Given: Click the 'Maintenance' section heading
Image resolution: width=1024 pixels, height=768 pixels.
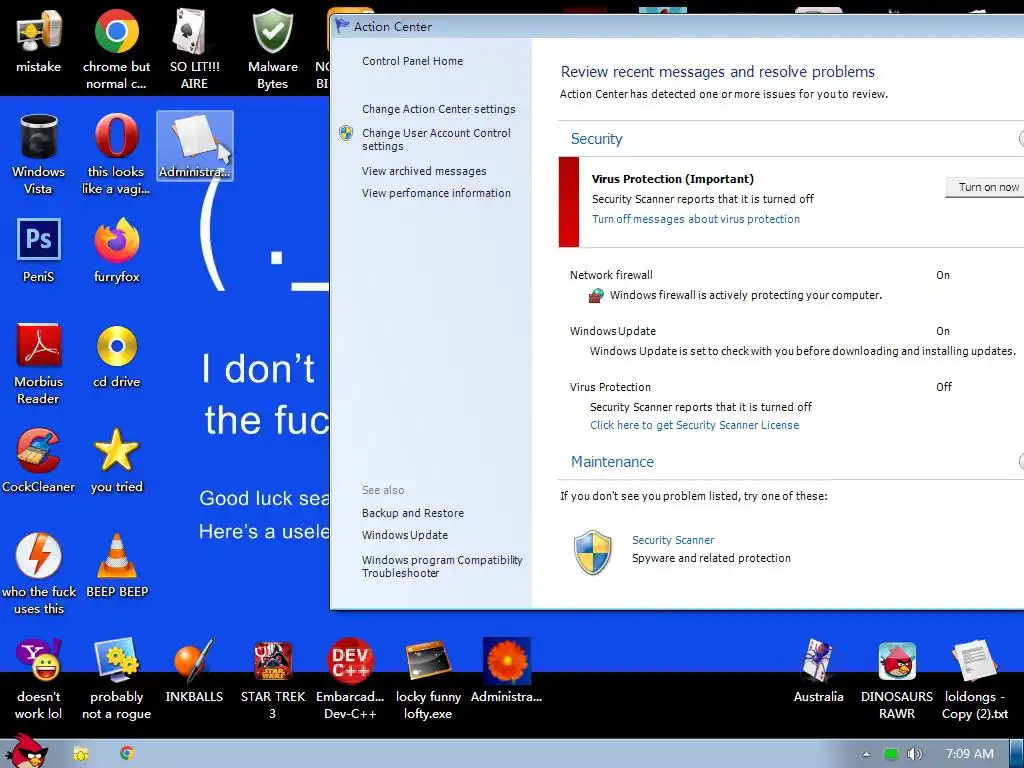Looking at the screenshot, I should pos(612,462).
